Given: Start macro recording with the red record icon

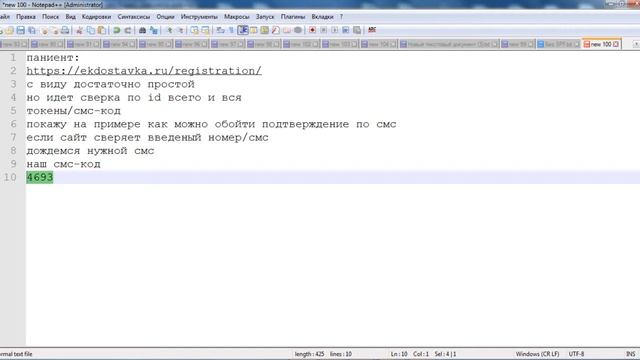Looking at the screenshot, I should coord(313,30).
